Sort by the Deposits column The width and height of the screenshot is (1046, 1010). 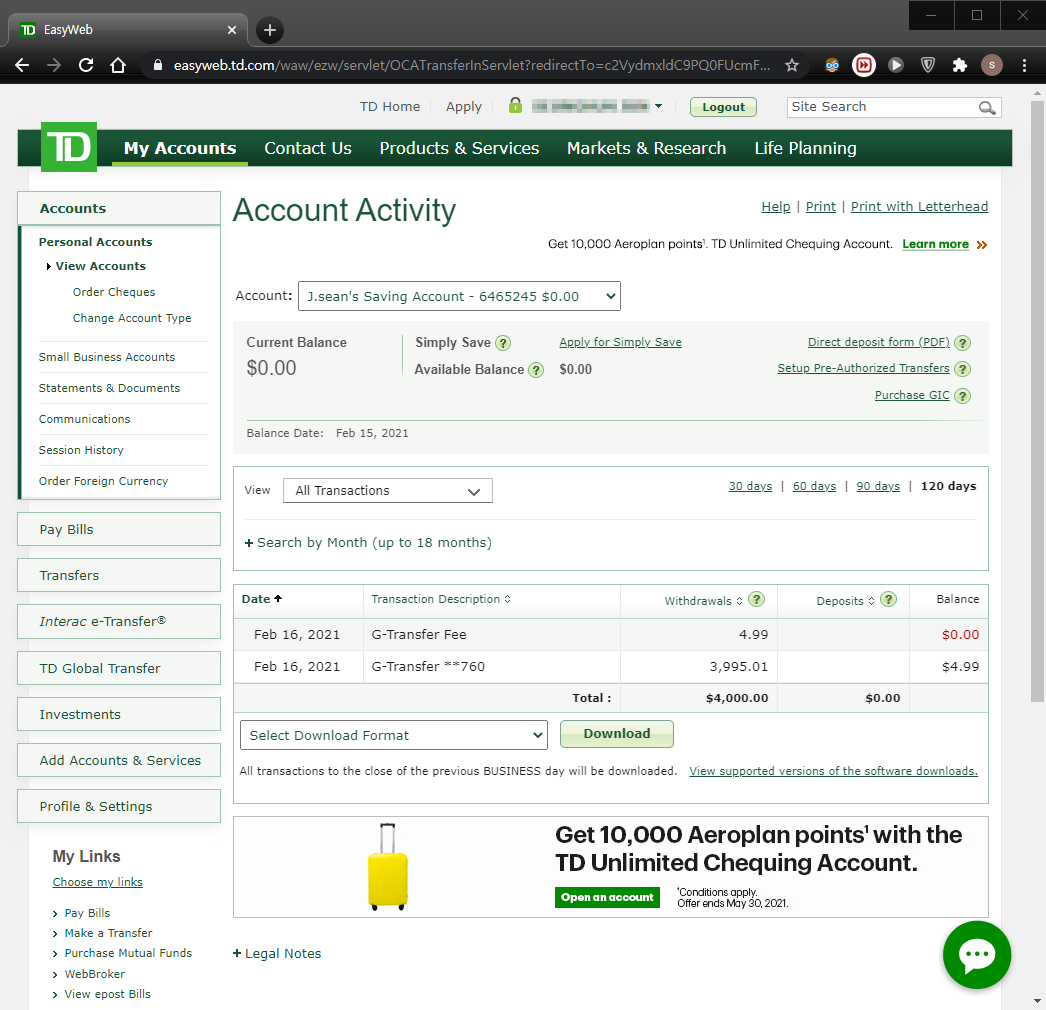coord(845,601)
